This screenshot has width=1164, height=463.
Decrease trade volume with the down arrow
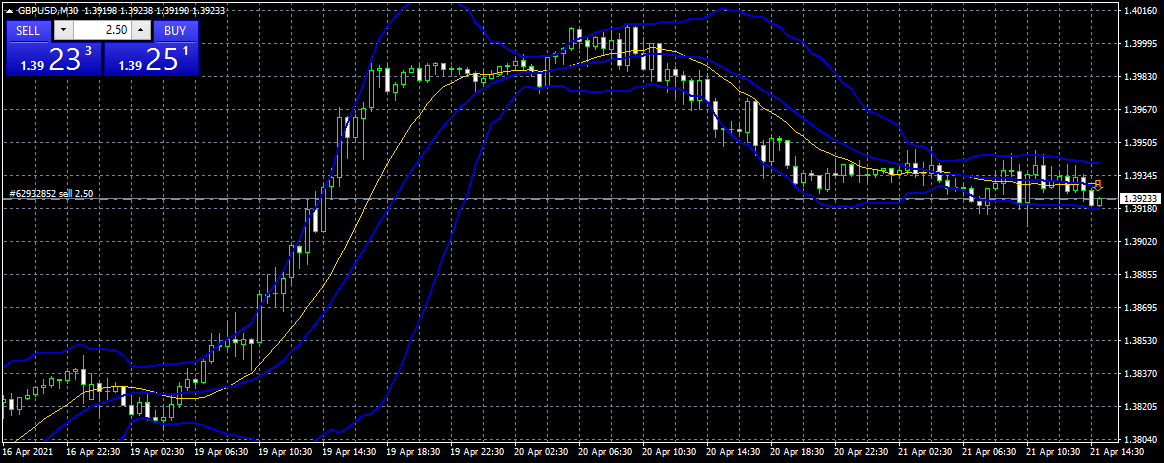64,30
